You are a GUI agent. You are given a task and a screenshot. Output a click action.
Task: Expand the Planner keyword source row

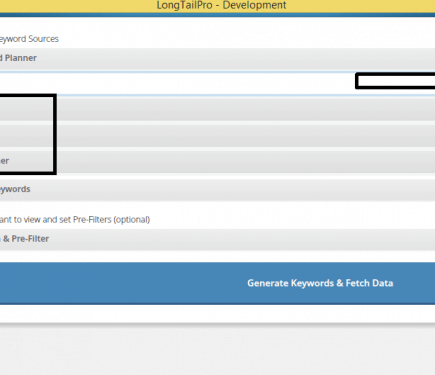tap(217, 58)
